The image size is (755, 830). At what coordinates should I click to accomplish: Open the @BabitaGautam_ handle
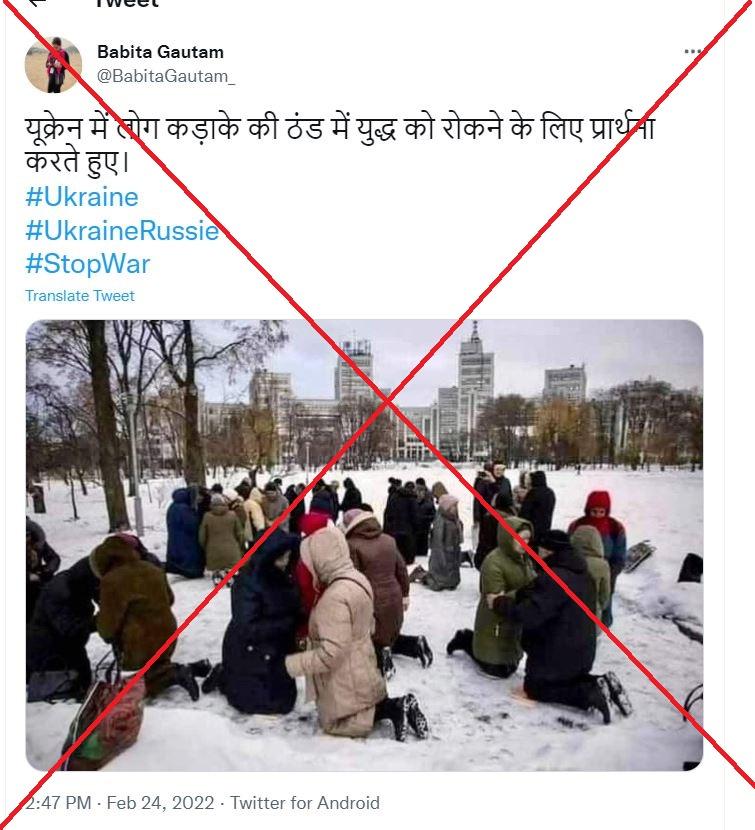point(166,76)
